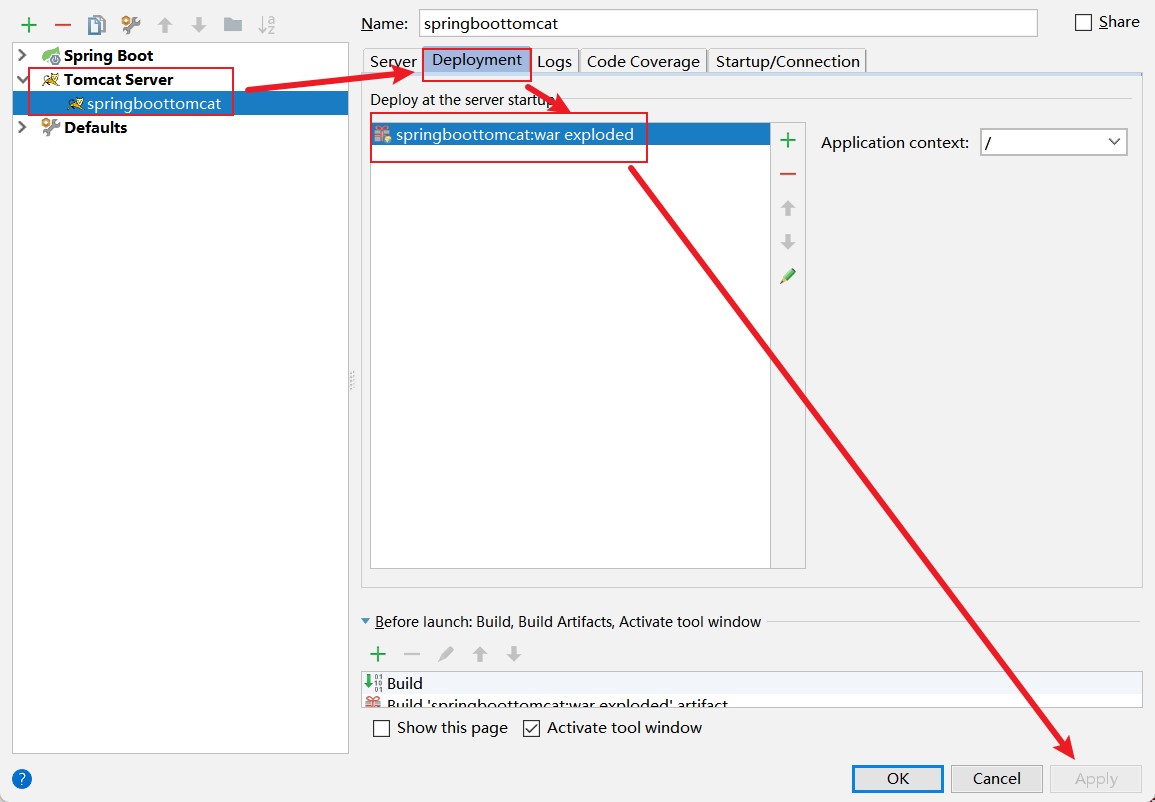1155x802 pixels.
Task: Remove configuration using red minus icon
Action: tap(63, 25)
